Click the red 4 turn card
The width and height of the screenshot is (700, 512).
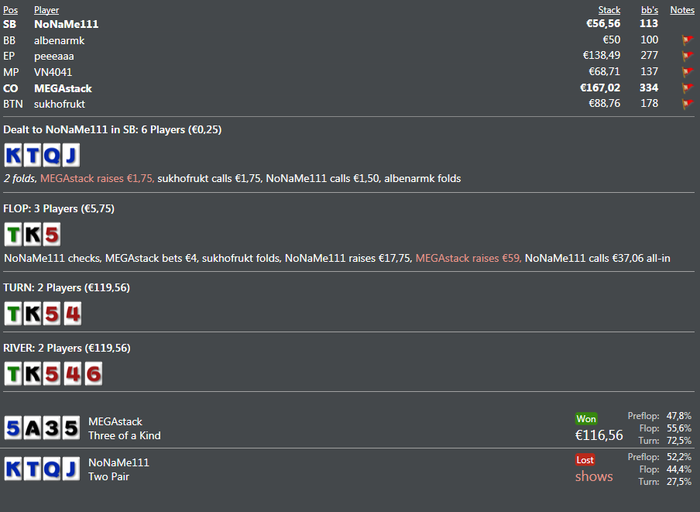[x=73, y=313]
